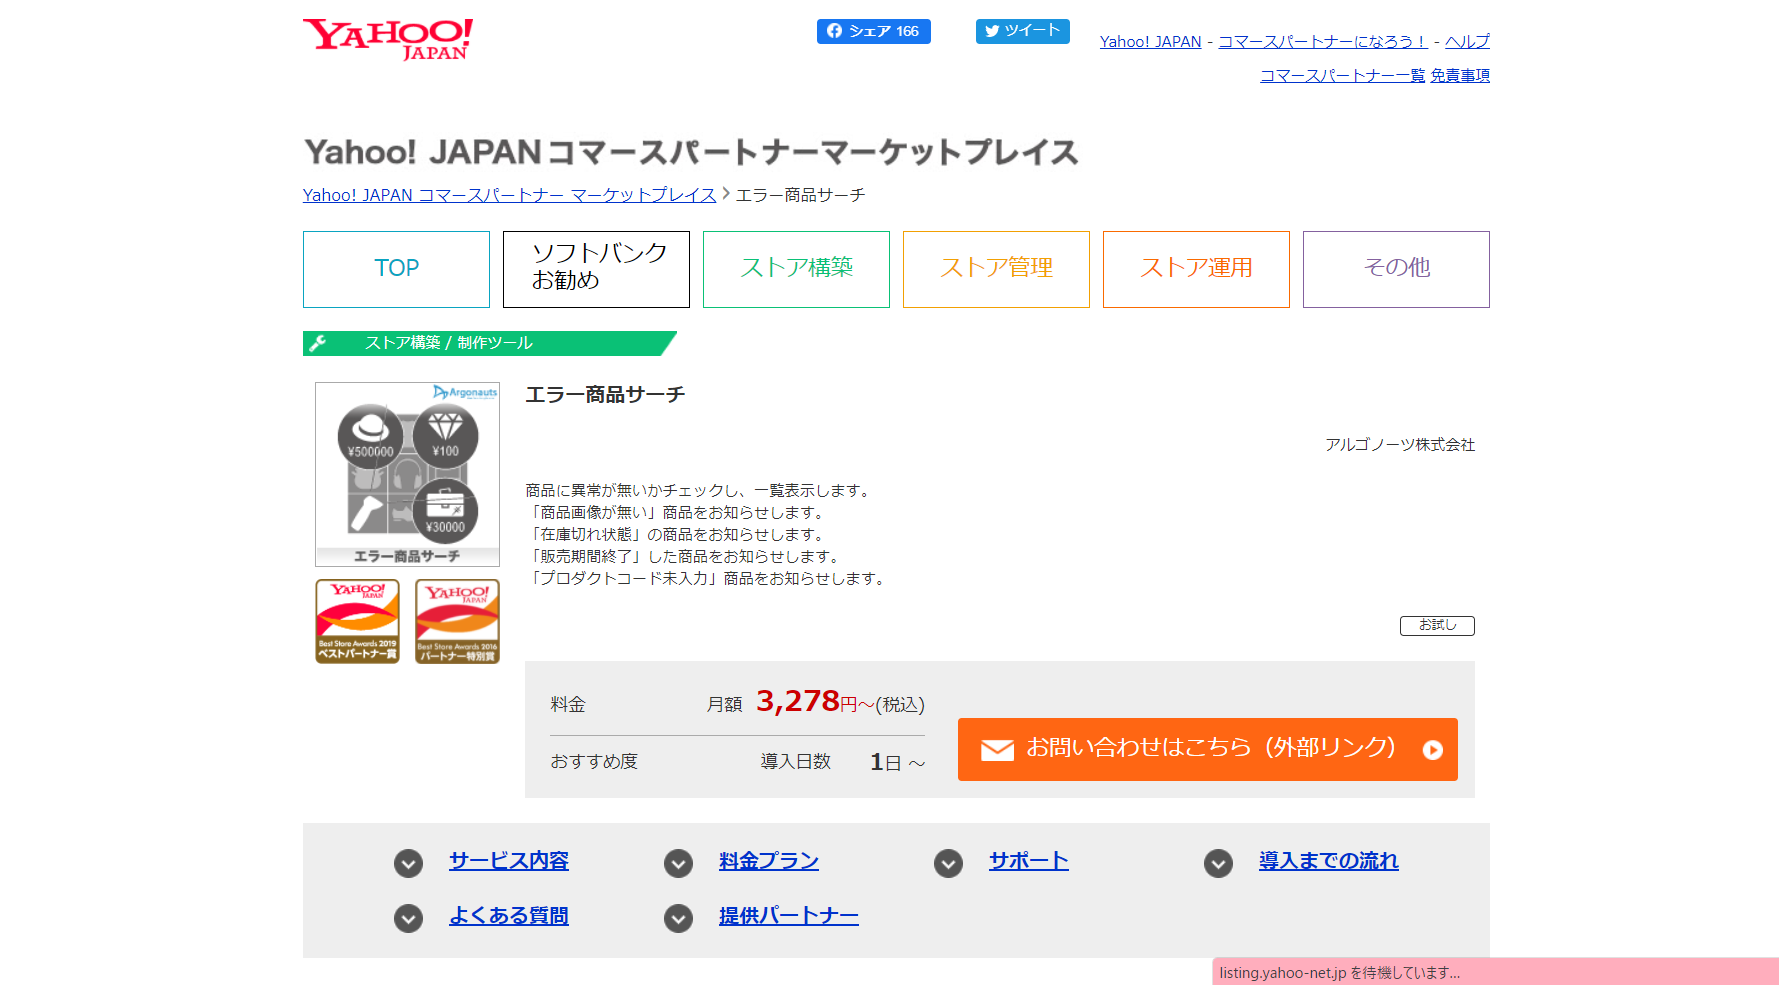Click the Twitter tweet button
The height and width of the screenshot is (985, 1779).
click(x=1022, y=31)
